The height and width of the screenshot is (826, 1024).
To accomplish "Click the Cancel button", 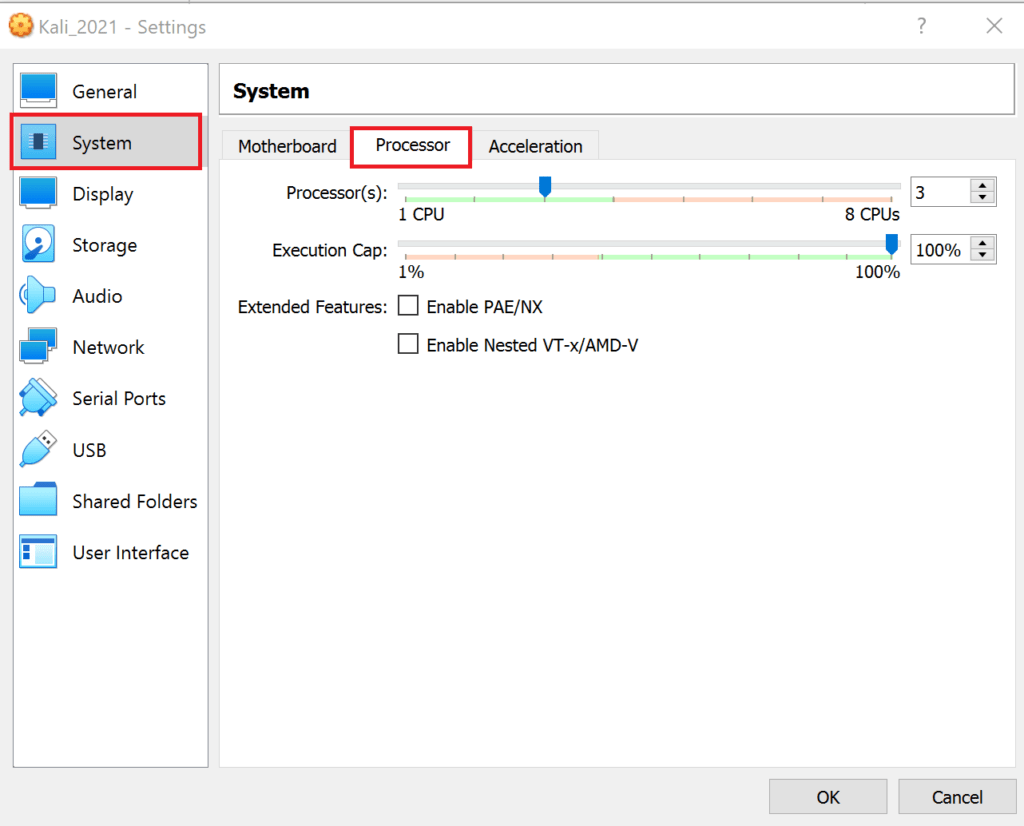I will coord(957,797).
